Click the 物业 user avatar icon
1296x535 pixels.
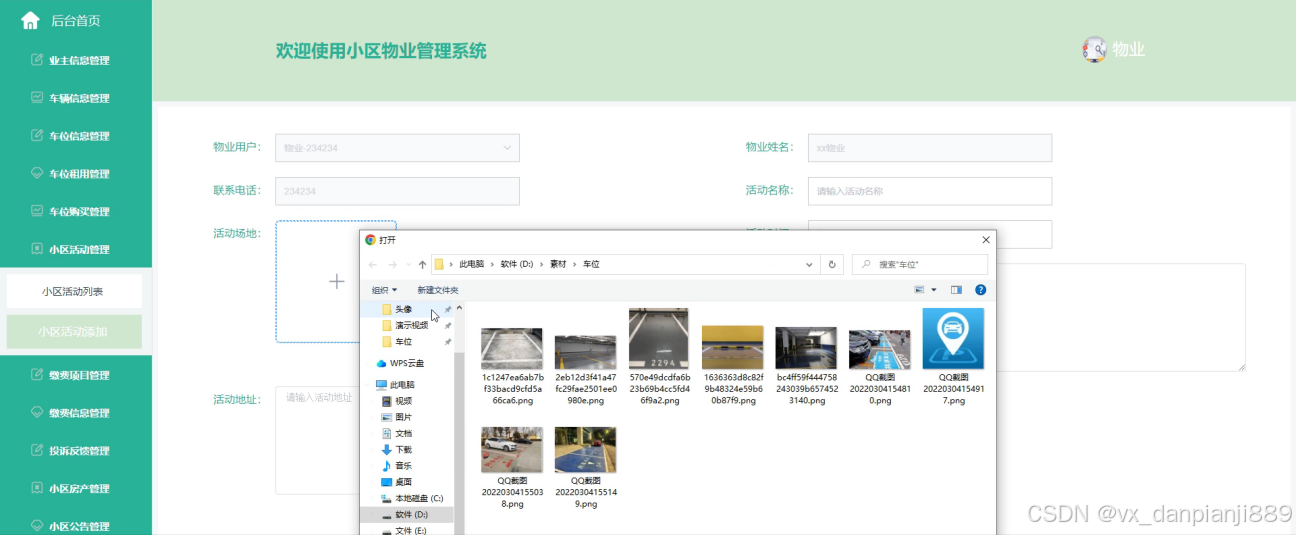click(1094, 49)
